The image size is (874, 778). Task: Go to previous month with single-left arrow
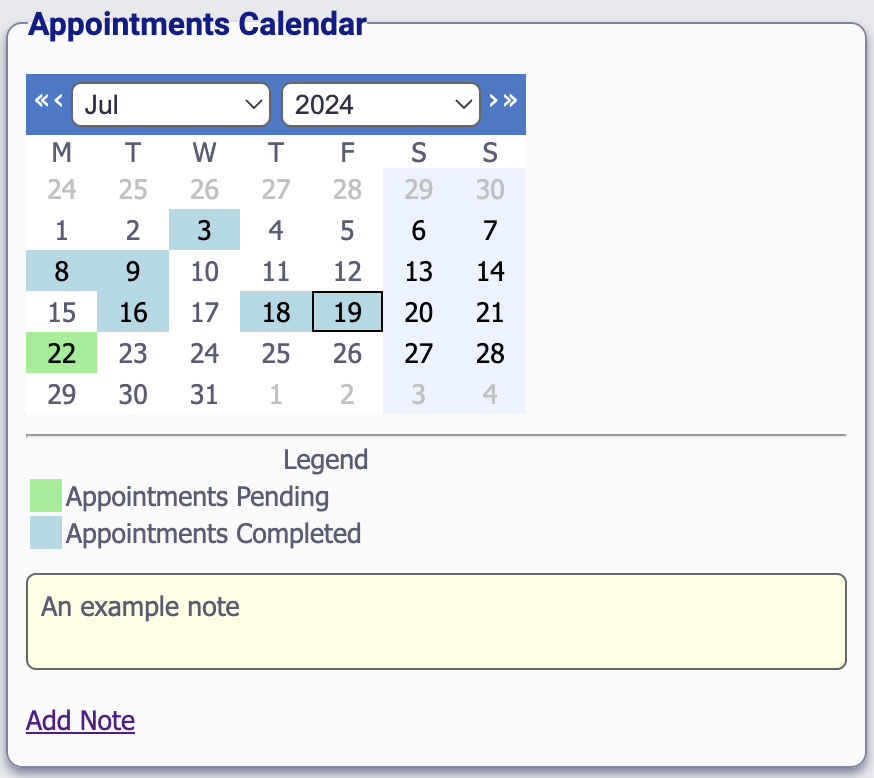(x=58, y=101)
